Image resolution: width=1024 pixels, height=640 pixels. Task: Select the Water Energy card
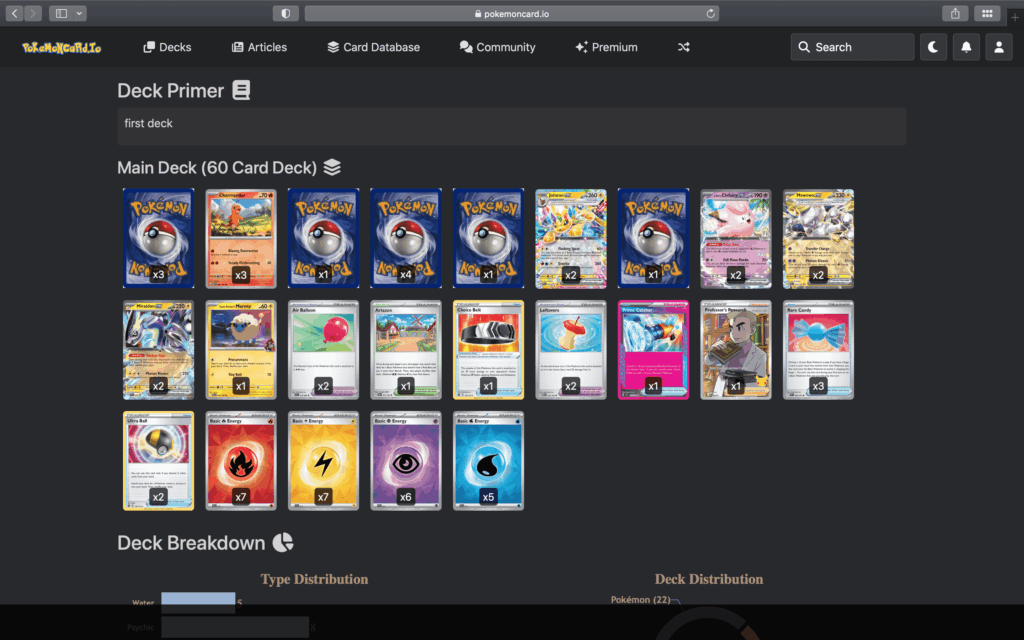click(488, 460)
